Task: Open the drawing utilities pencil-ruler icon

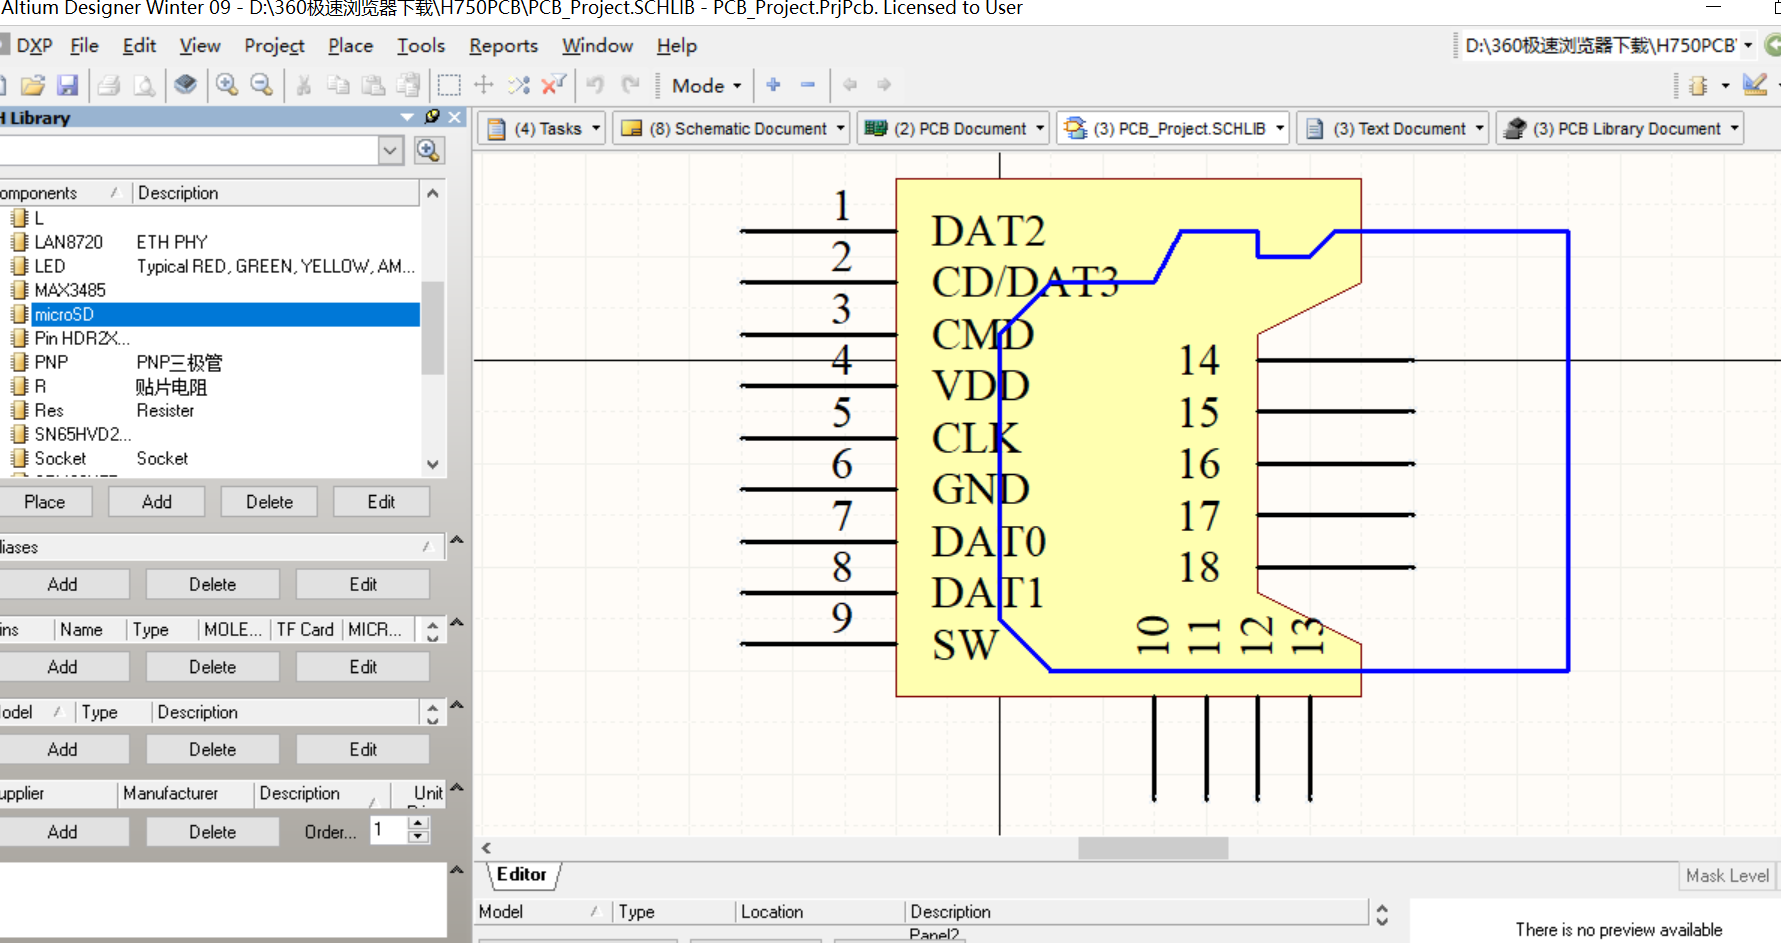Action: click(1755, 85)
